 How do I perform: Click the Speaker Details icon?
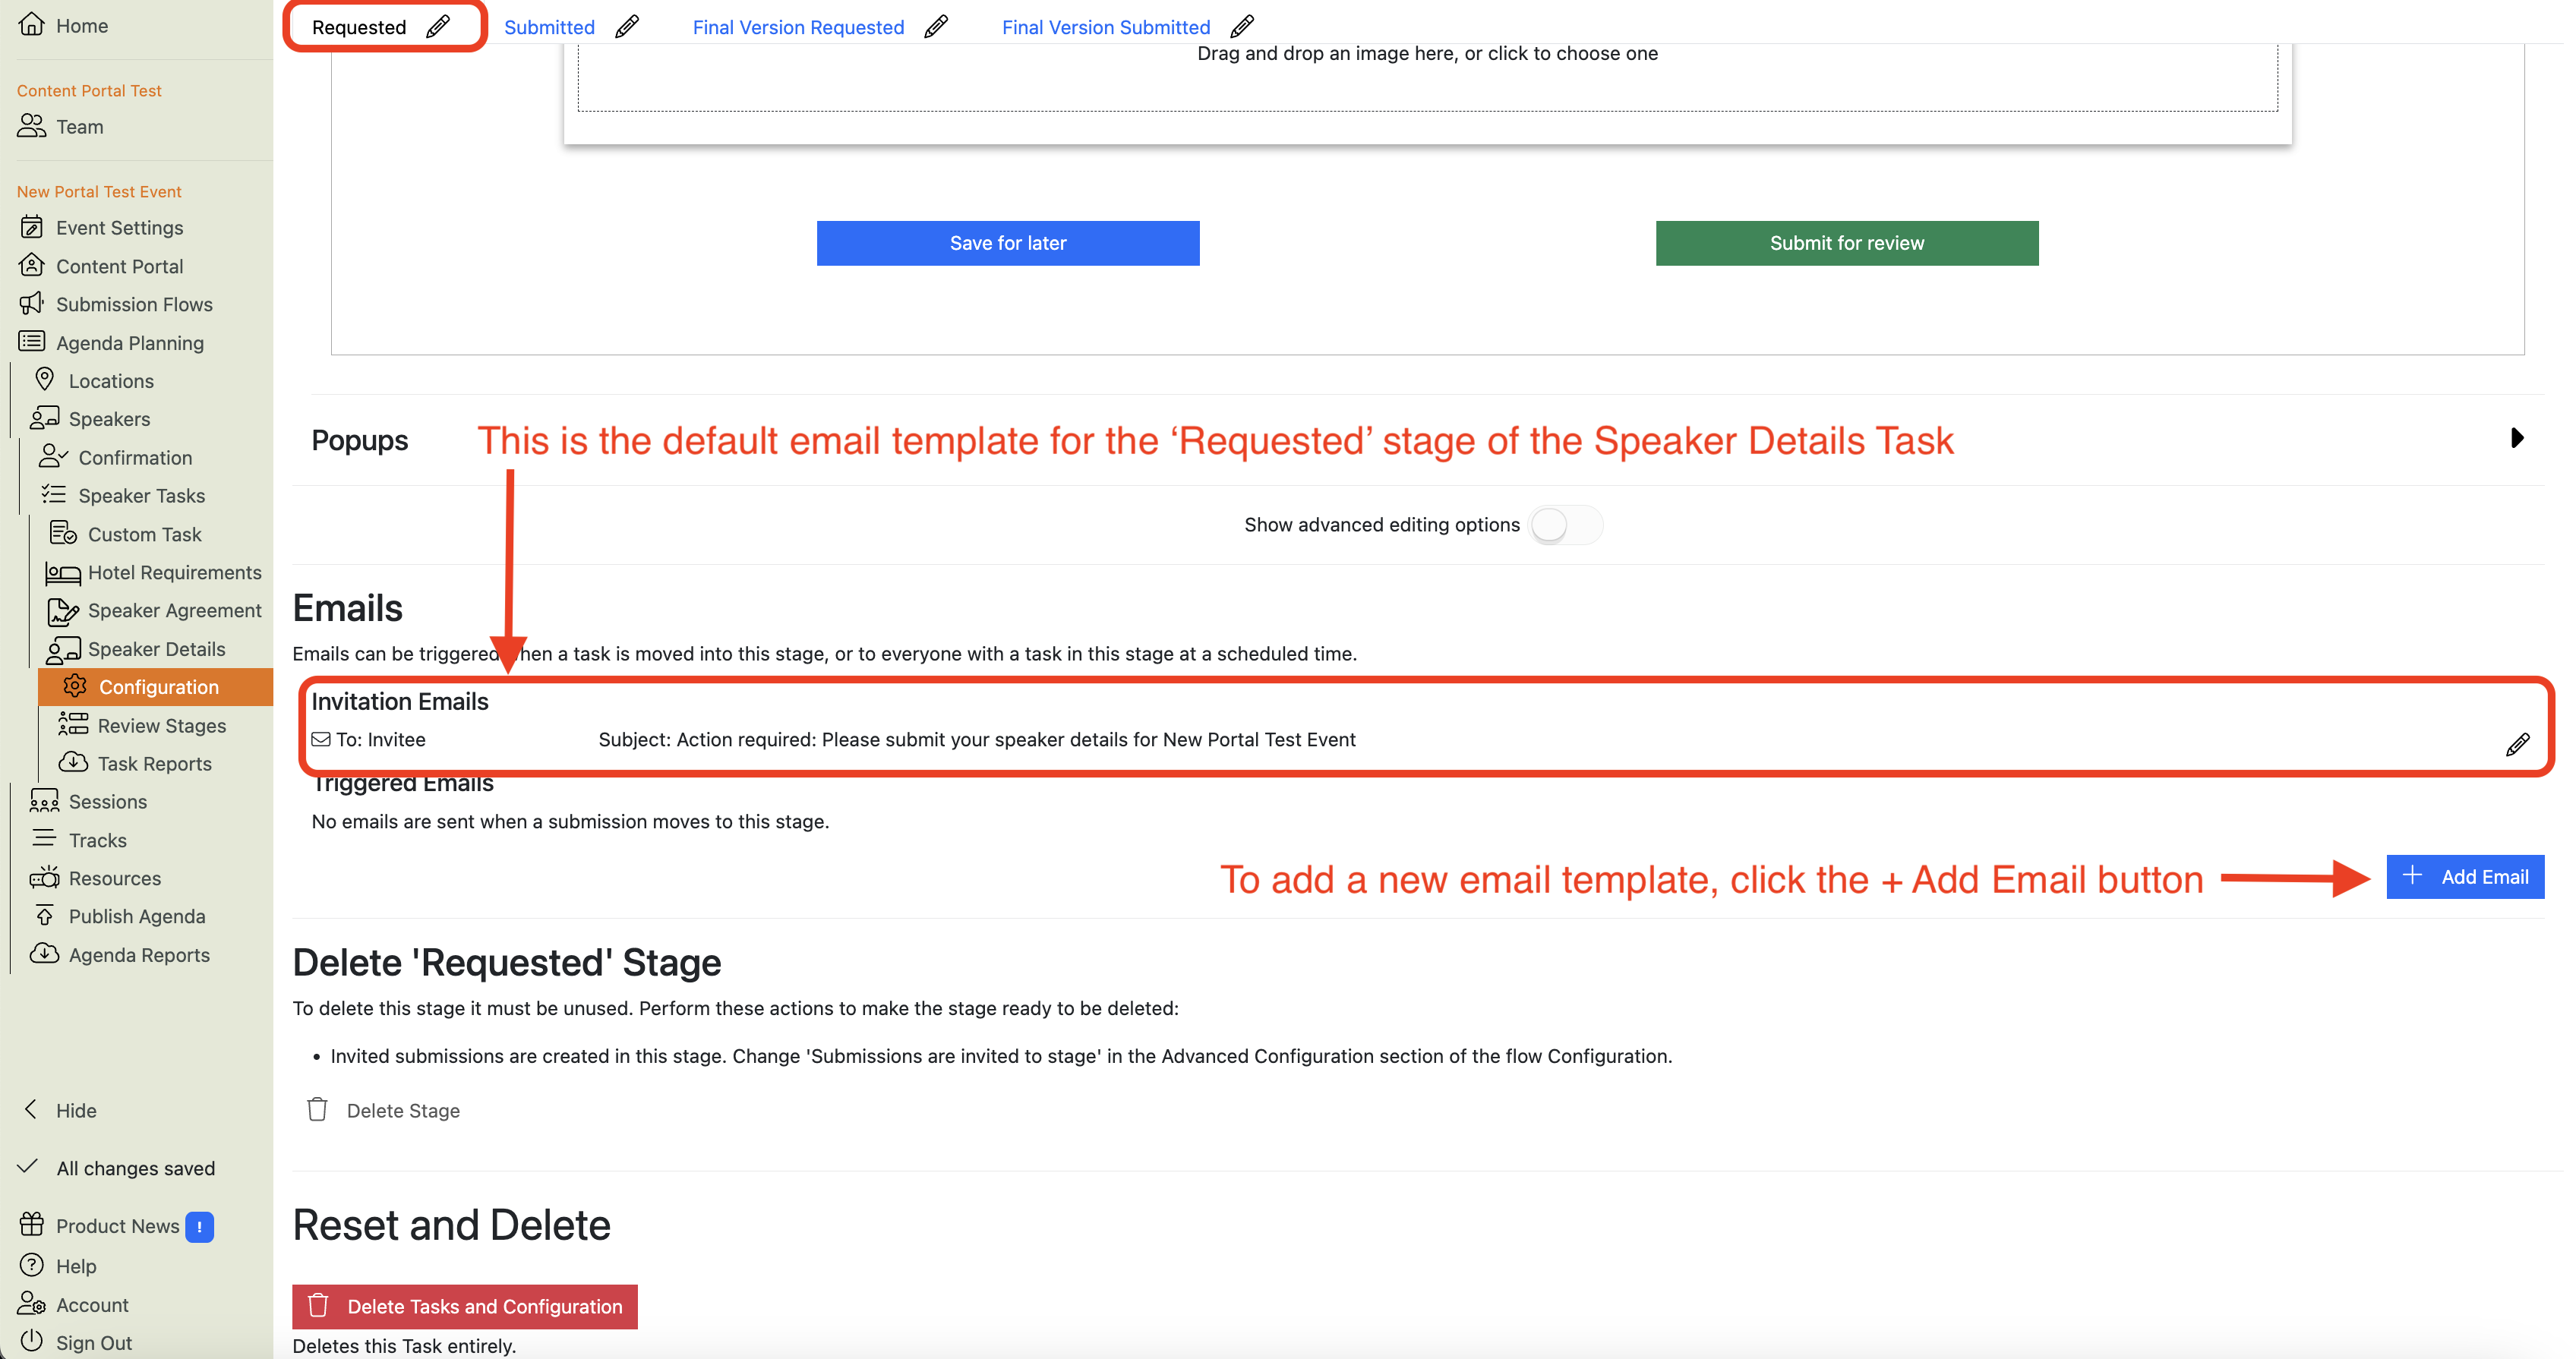click(x=63, y=649)
